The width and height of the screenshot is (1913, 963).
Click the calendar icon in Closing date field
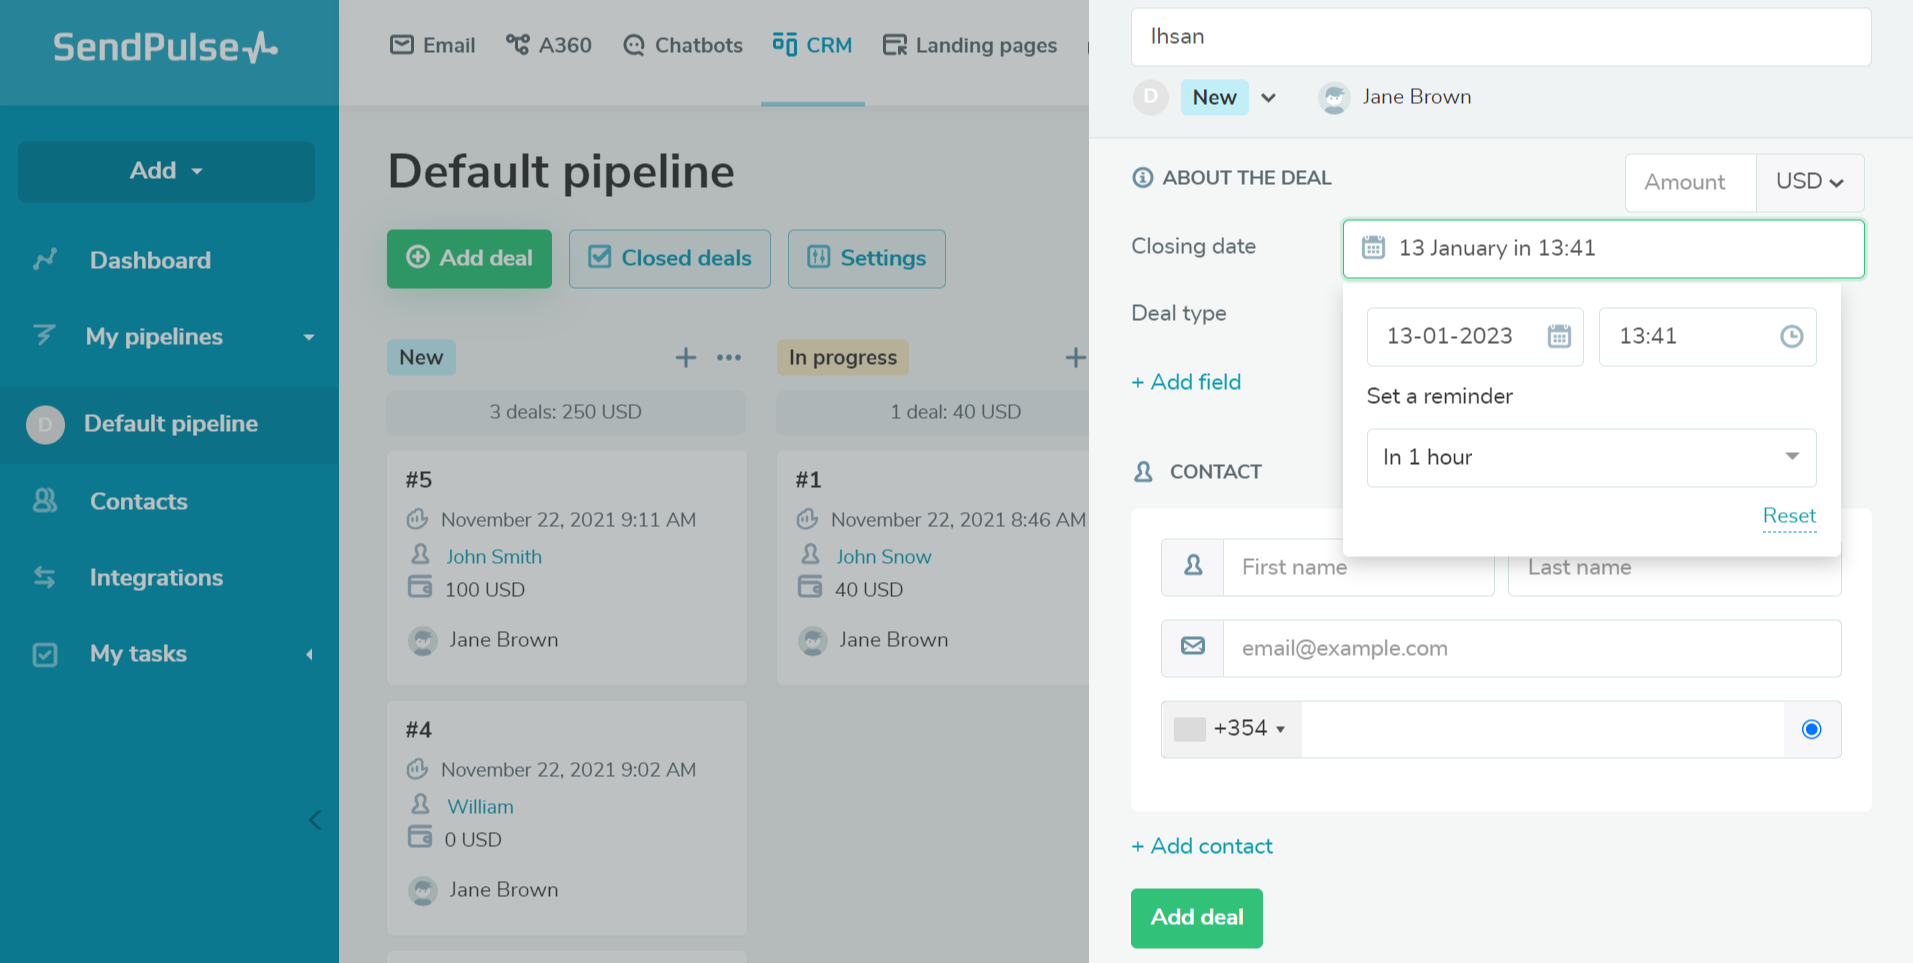coord(1373,249)
